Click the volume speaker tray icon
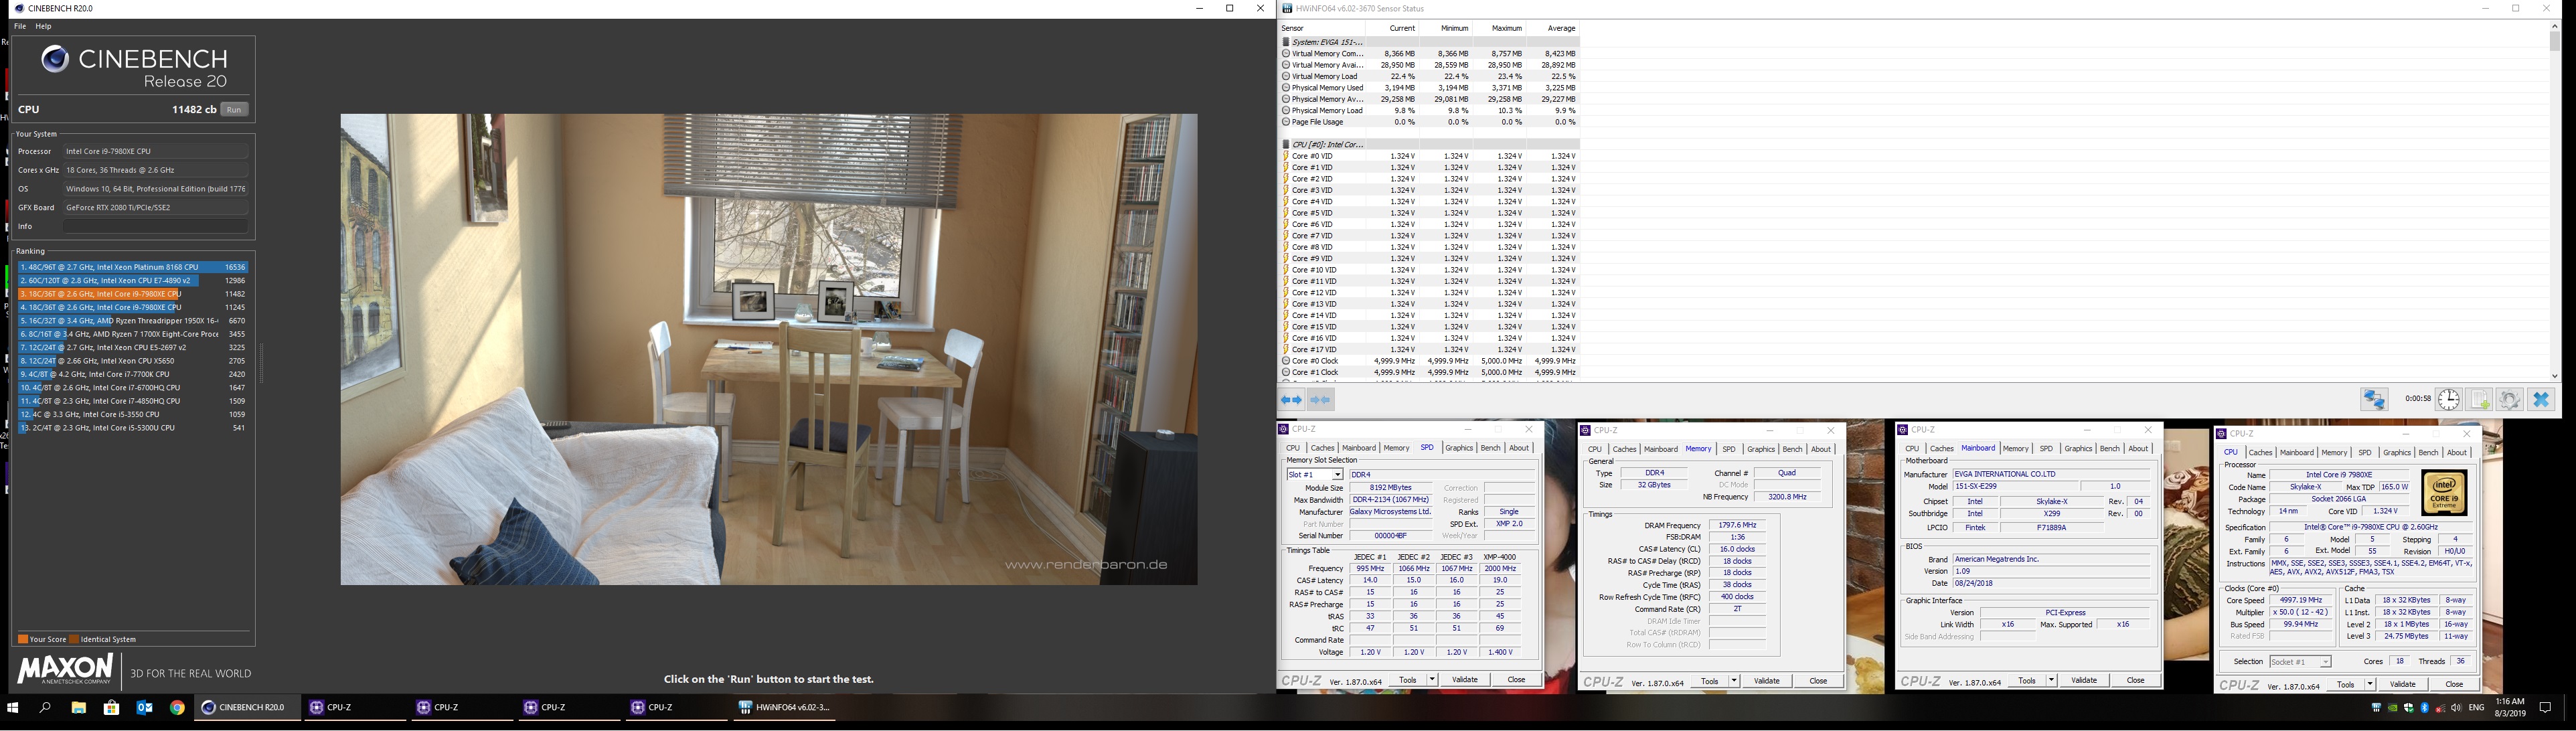Screen dimensions: 2576x731 click(x=2457, y=708)
